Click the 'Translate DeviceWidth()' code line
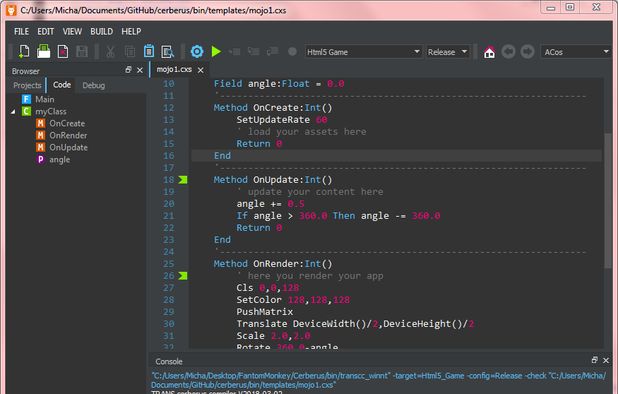This screenshot has width=618, height=394. pyautogui.click(x=355, y=324)
